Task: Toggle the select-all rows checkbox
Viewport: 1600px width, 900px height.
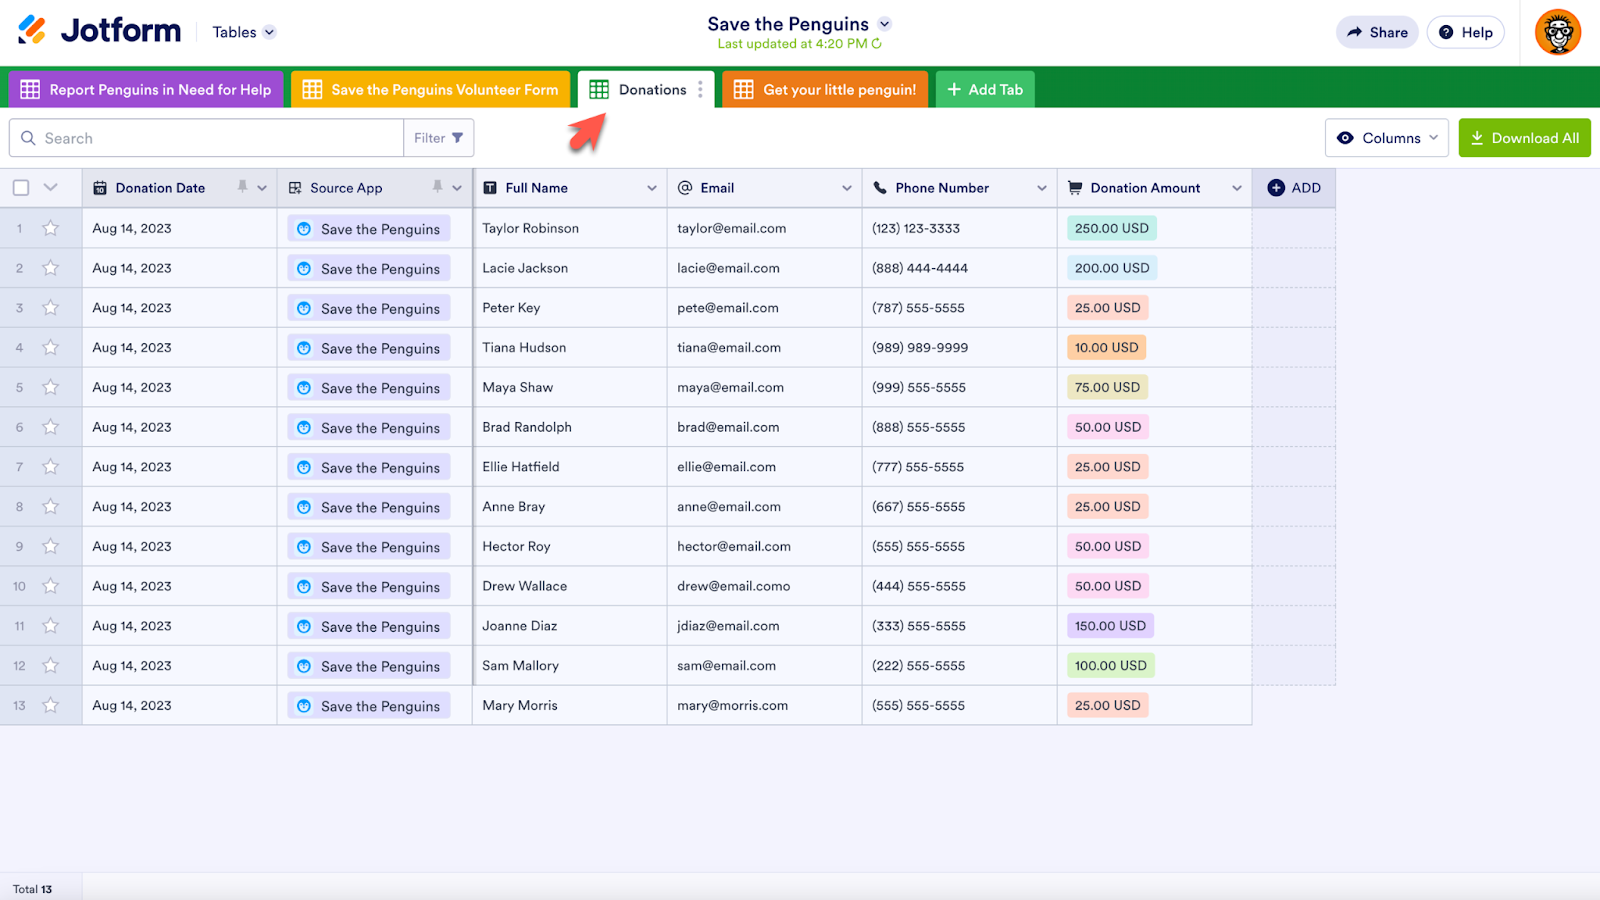Action: point(21,188)
